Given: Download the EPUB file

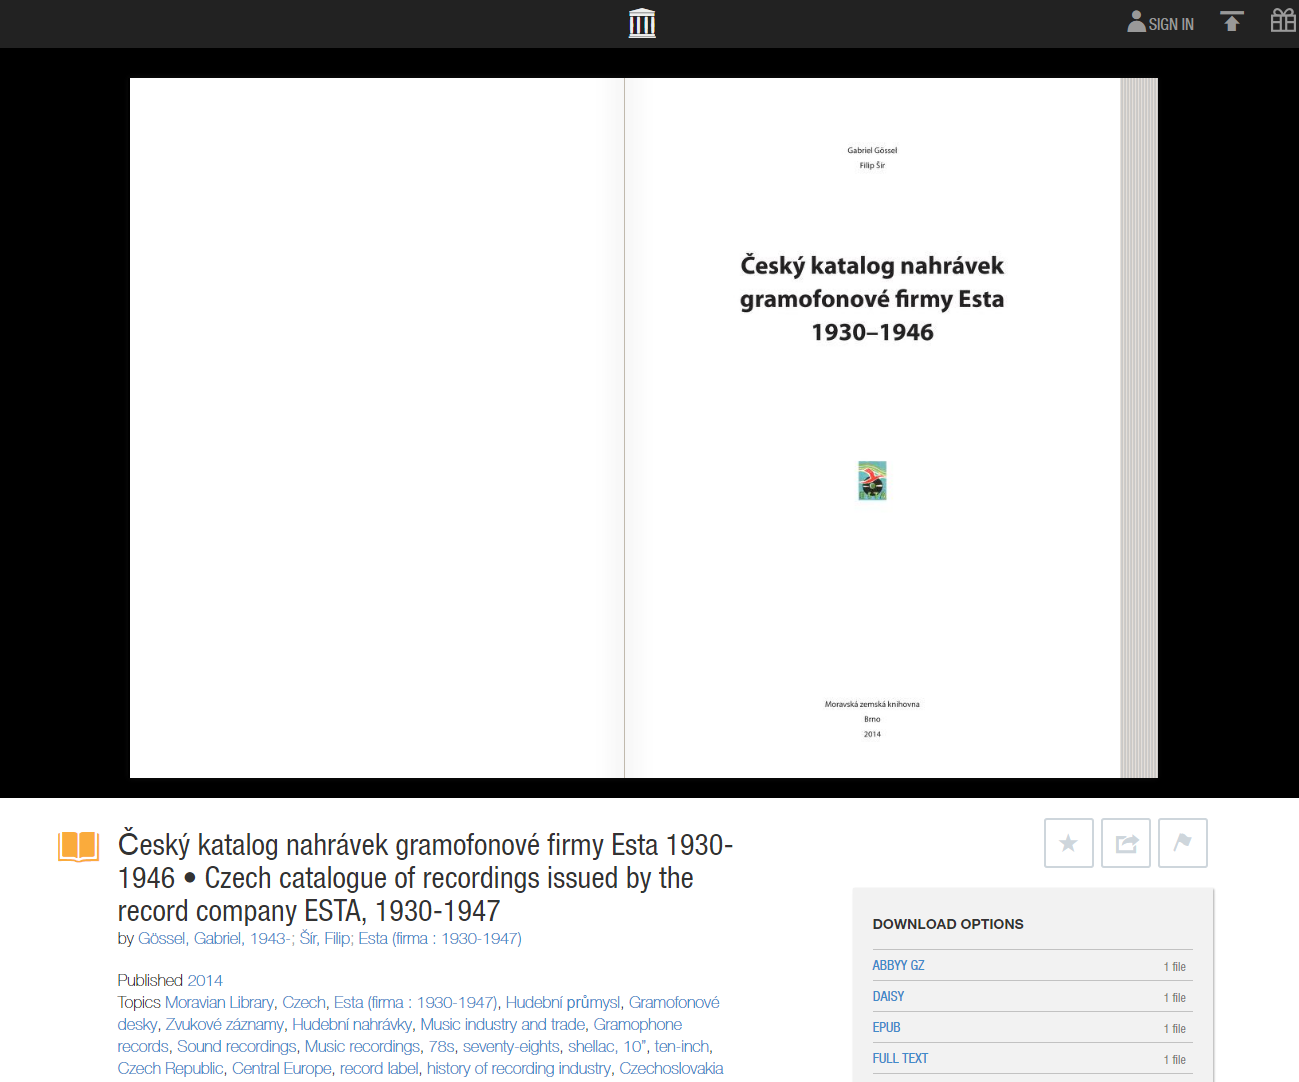Looking at the screenshot, I should click(x=886, y=1027).
